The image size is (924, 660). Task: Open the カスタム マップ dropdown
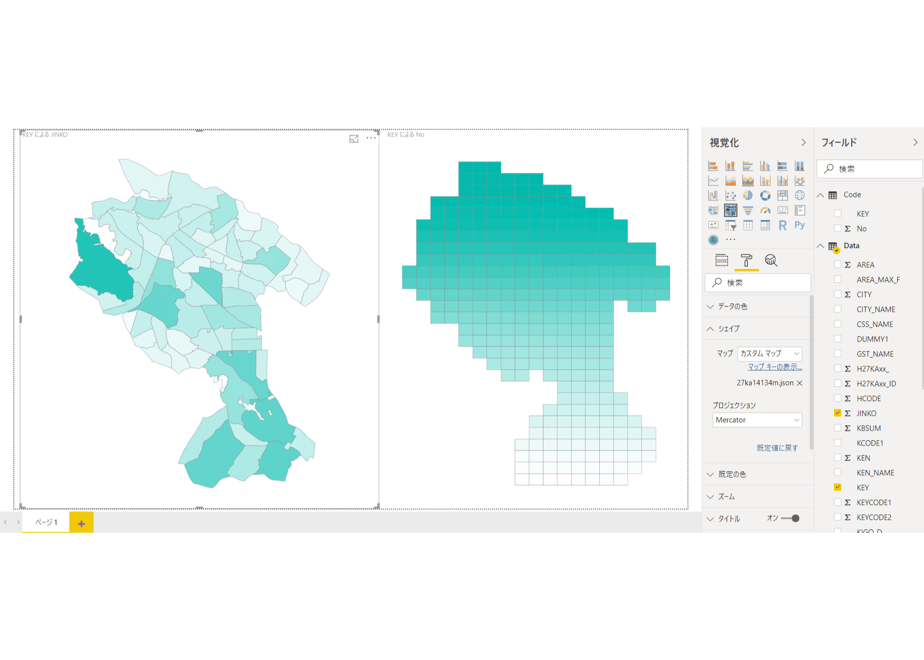pos(770,354)
